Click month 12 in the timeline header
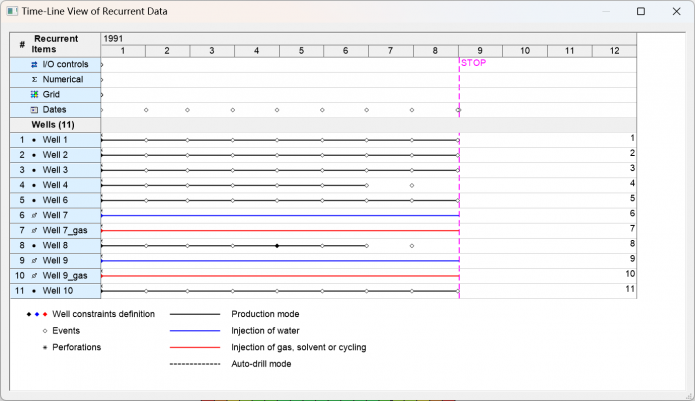 click(x=613, y=50)
